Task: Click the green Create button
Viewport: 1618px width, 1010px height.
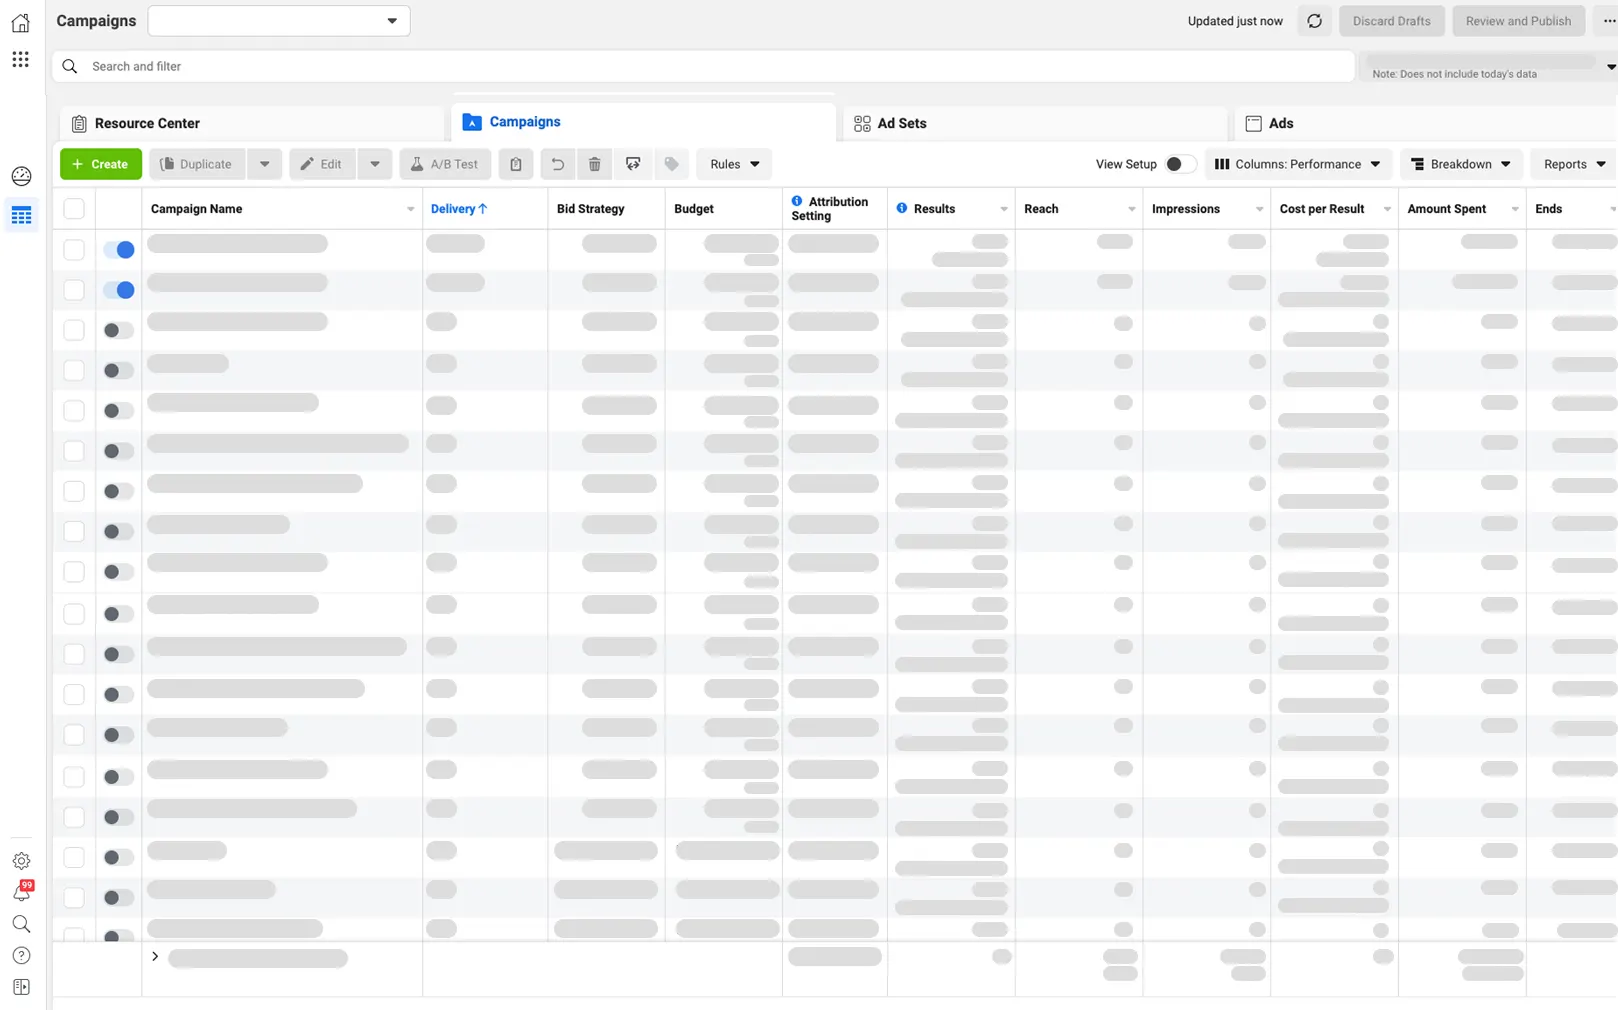Action: (x=101, y=164)
